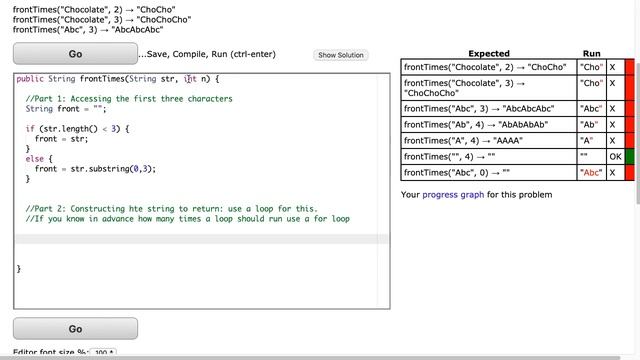This screenshot has height=360, width=640.
Task: Click the expected cell frontTimes("Abc", 0)
Action: tap(489, 172)
